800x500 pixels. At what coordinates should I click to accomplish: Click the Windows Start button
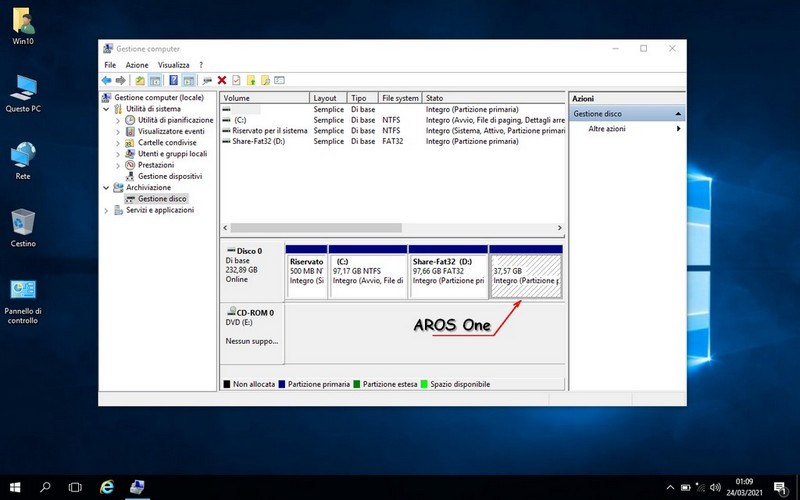pyautogui.click(x=15, y=487)
